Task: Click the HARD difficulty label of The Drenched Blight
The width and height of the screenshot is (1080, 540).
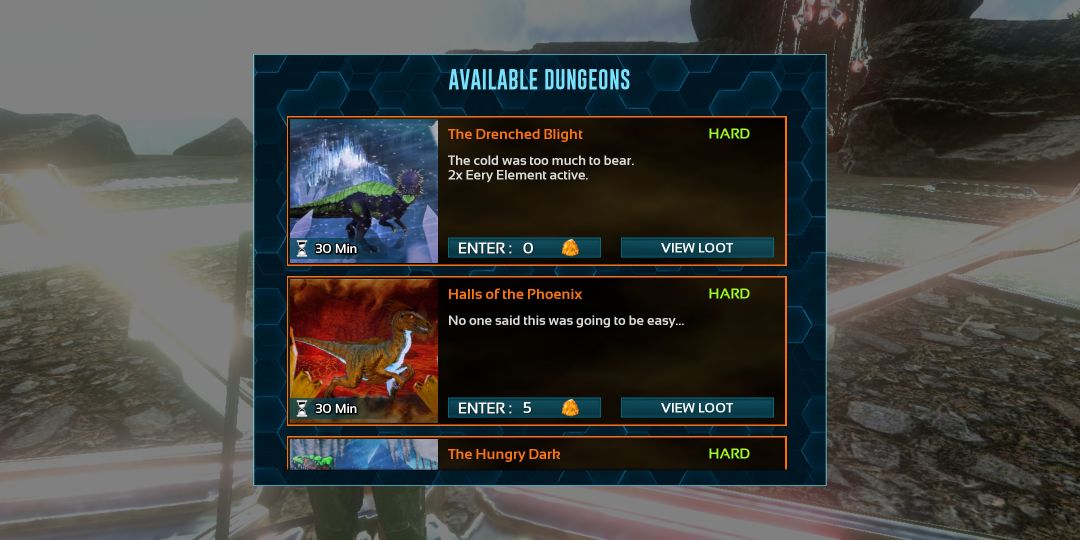Action: click(x=729, y=134)
